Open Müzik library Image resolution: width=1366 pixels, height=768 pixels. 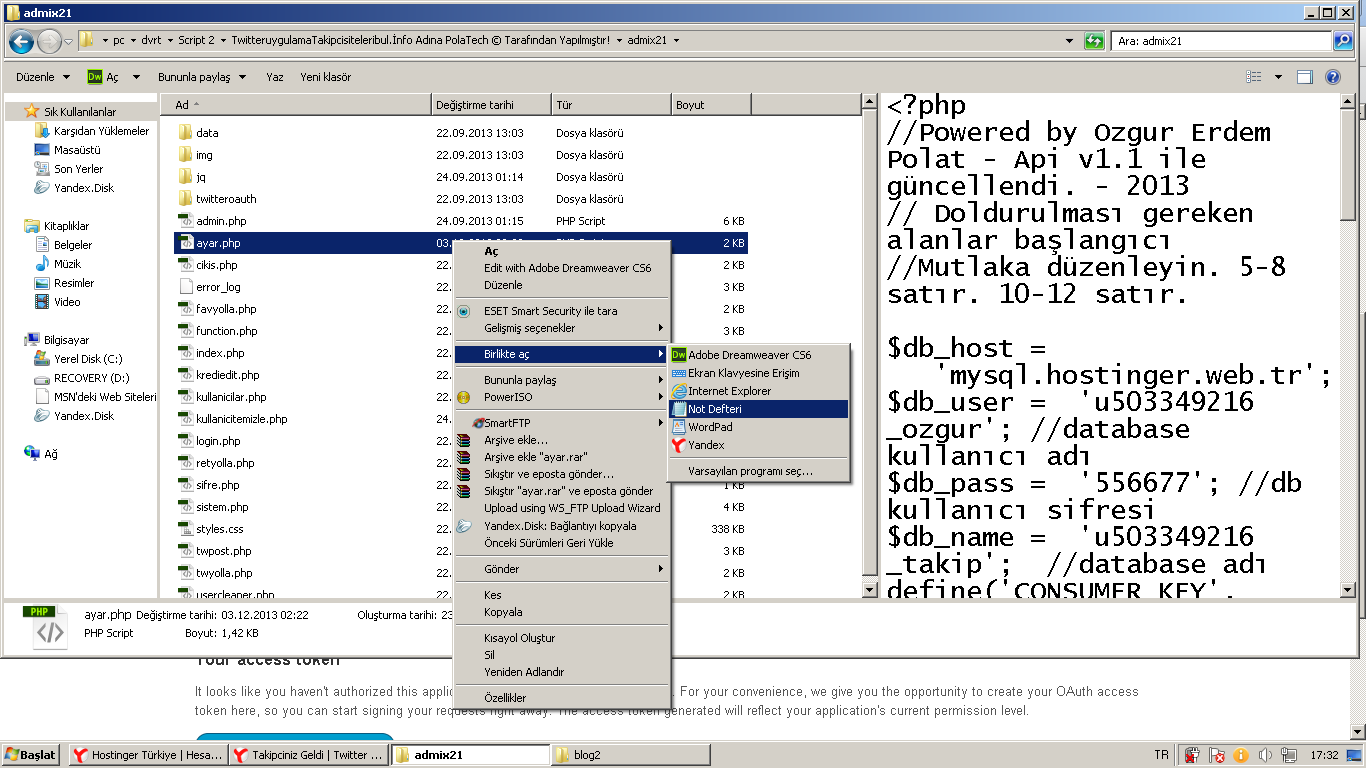tap(68, 264)
